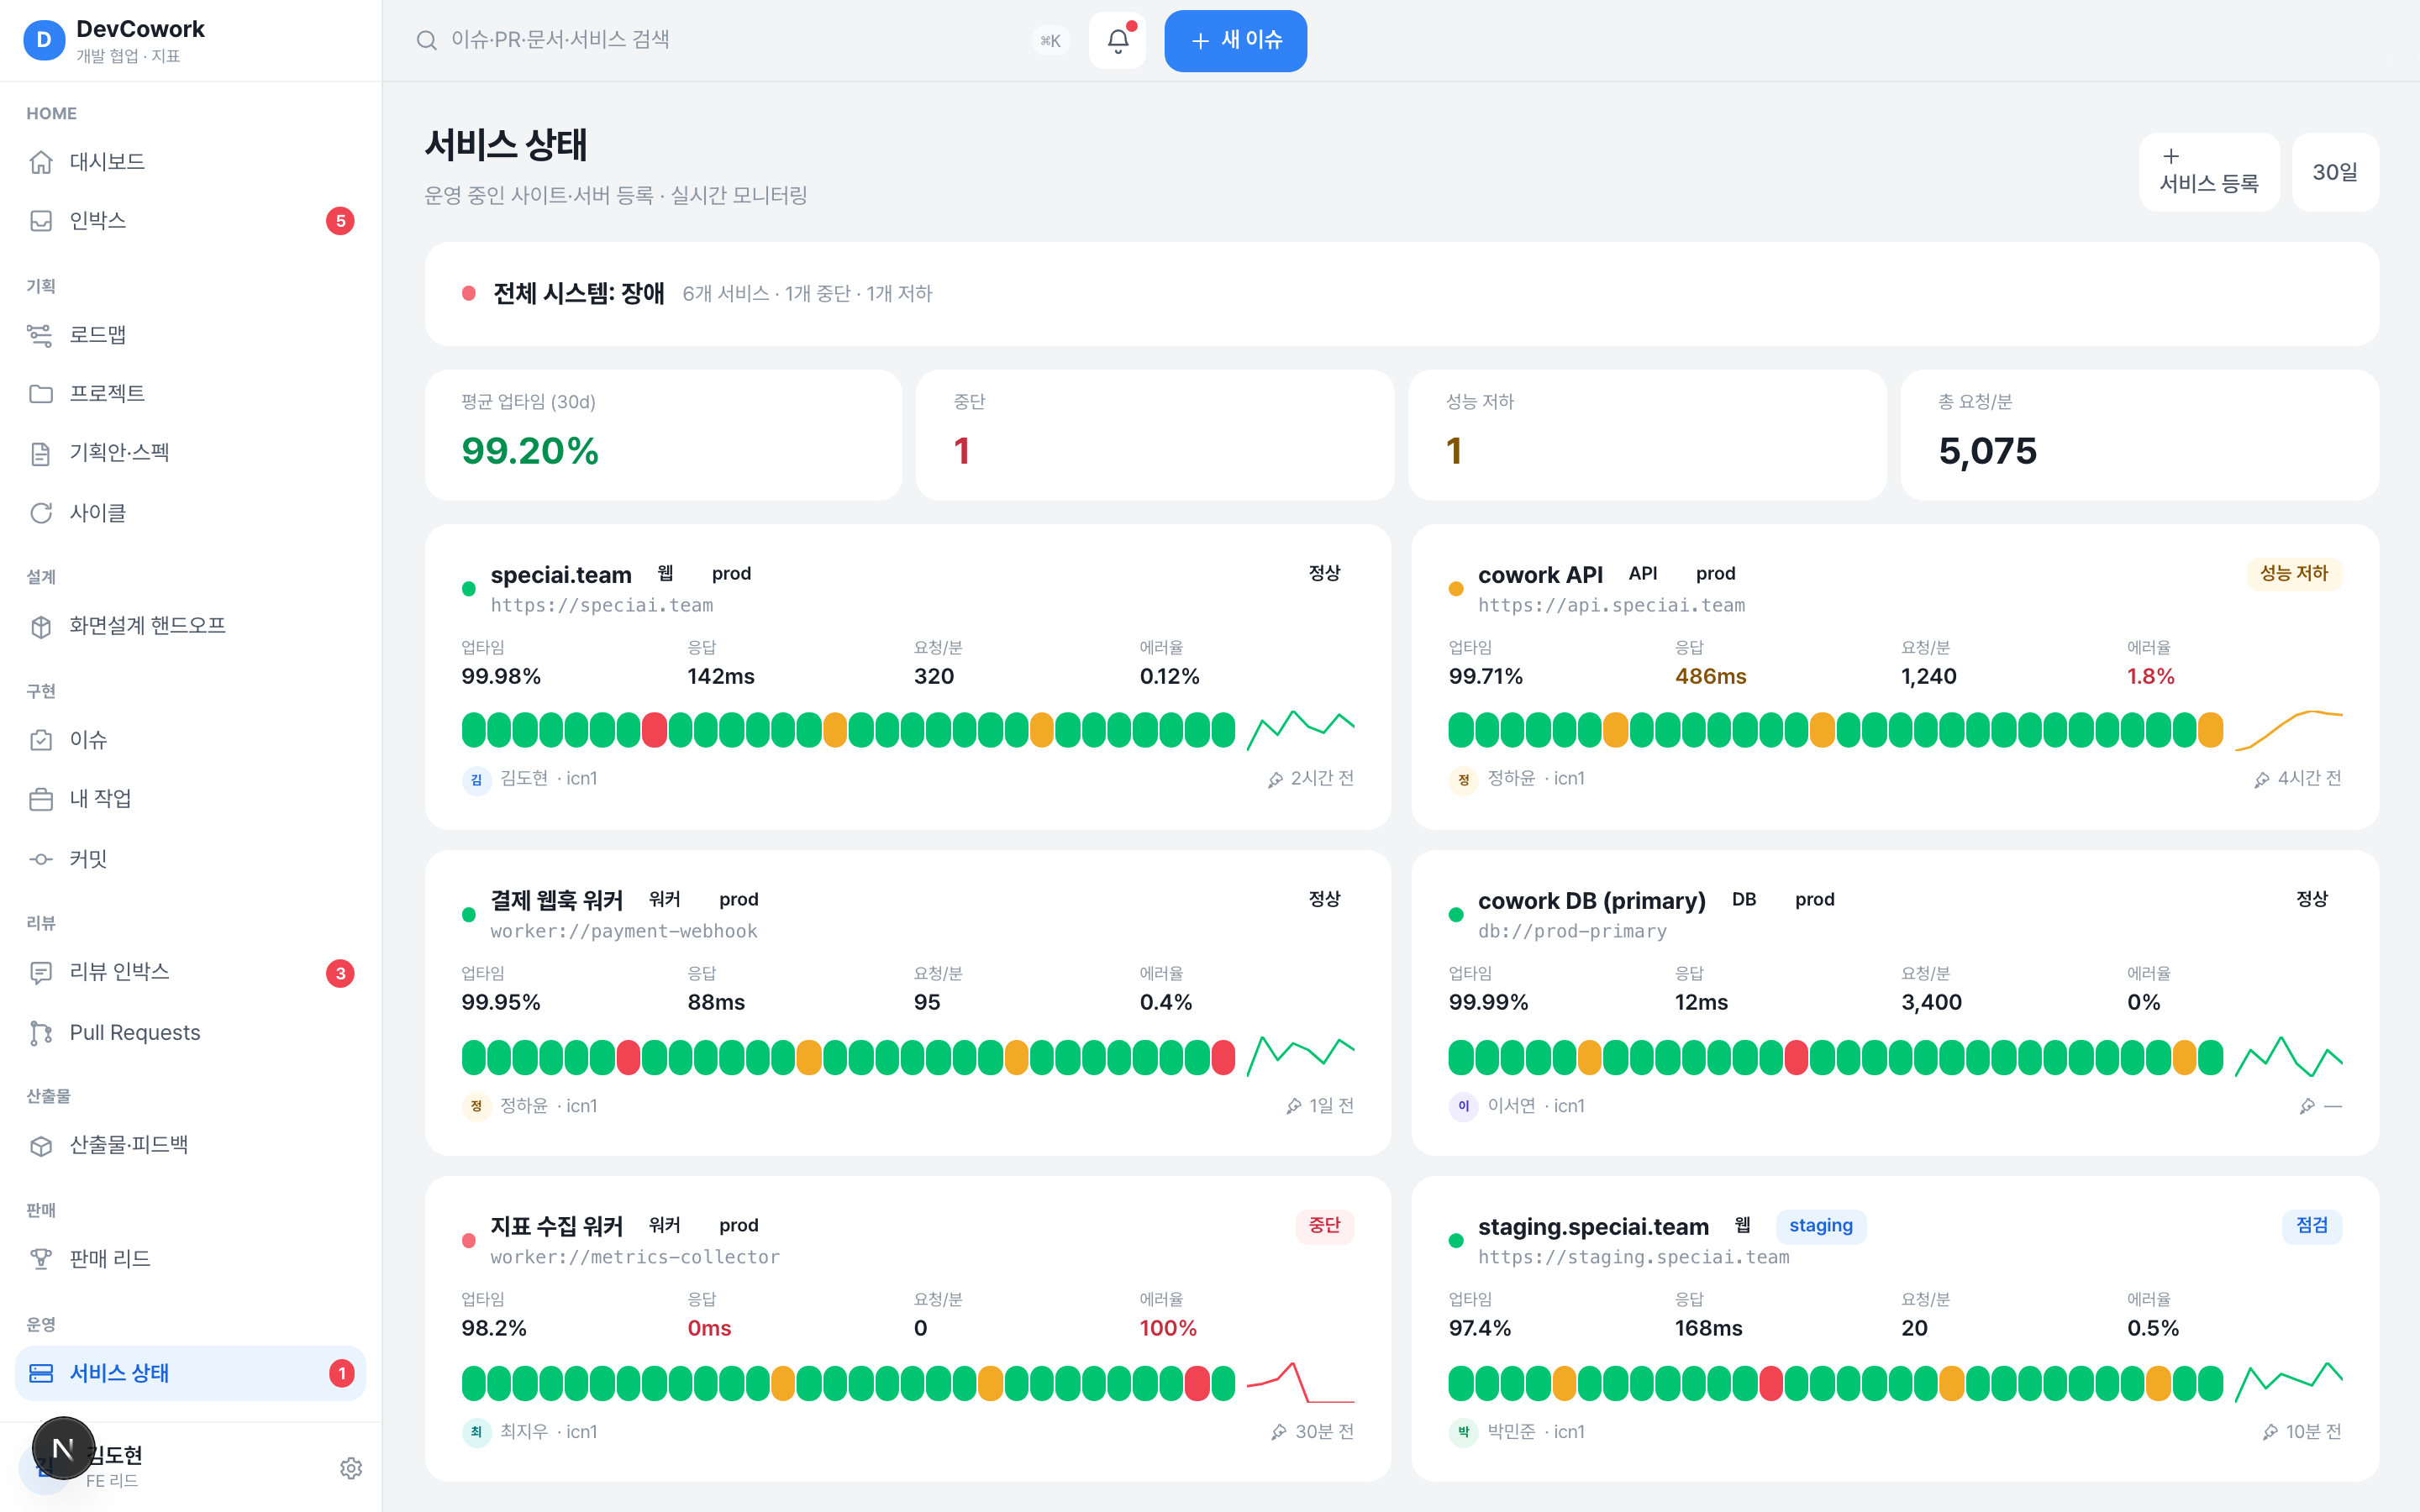This screenshot has height=1512, width=2420.
Task: Open settings via the gear icon
Action: [x=351, y=1468]
